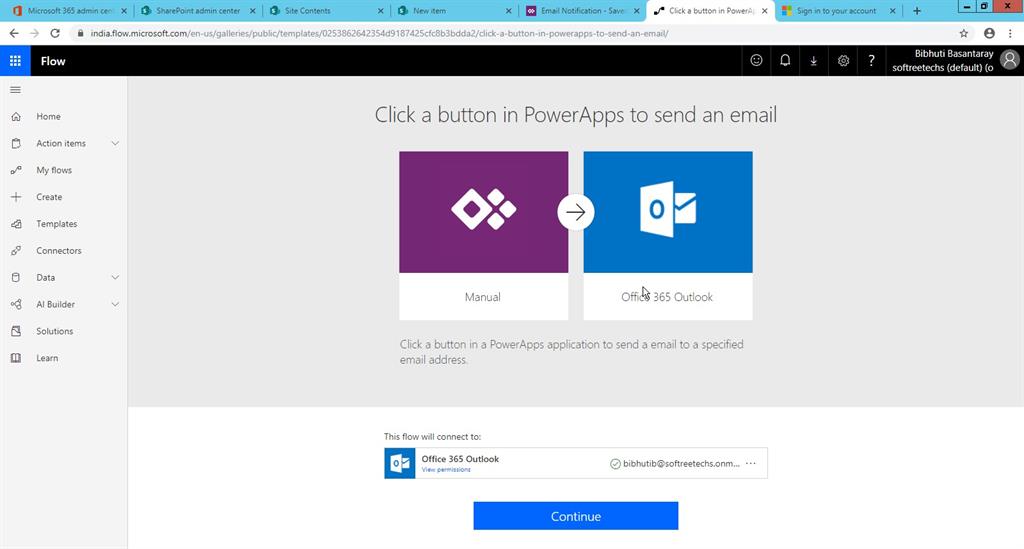Click the Create plus icon
The height and width of the screenshot is (549, 1024).
16,196
